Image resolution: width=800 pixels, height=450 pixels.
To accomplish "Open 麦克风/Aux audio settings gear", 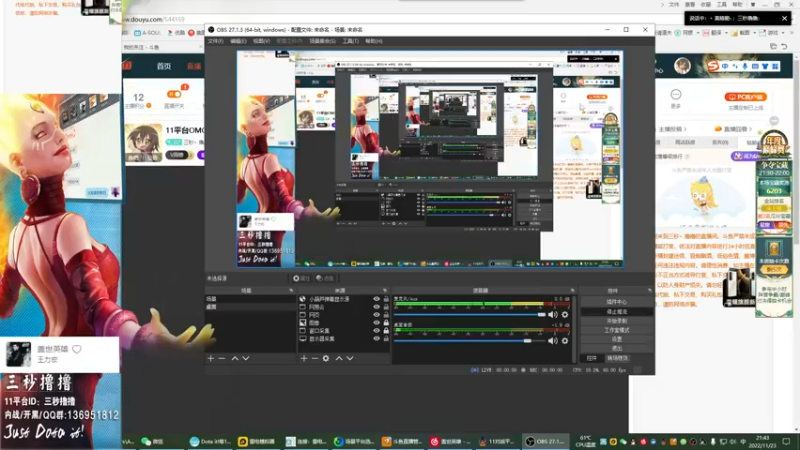I will point(565,315).
